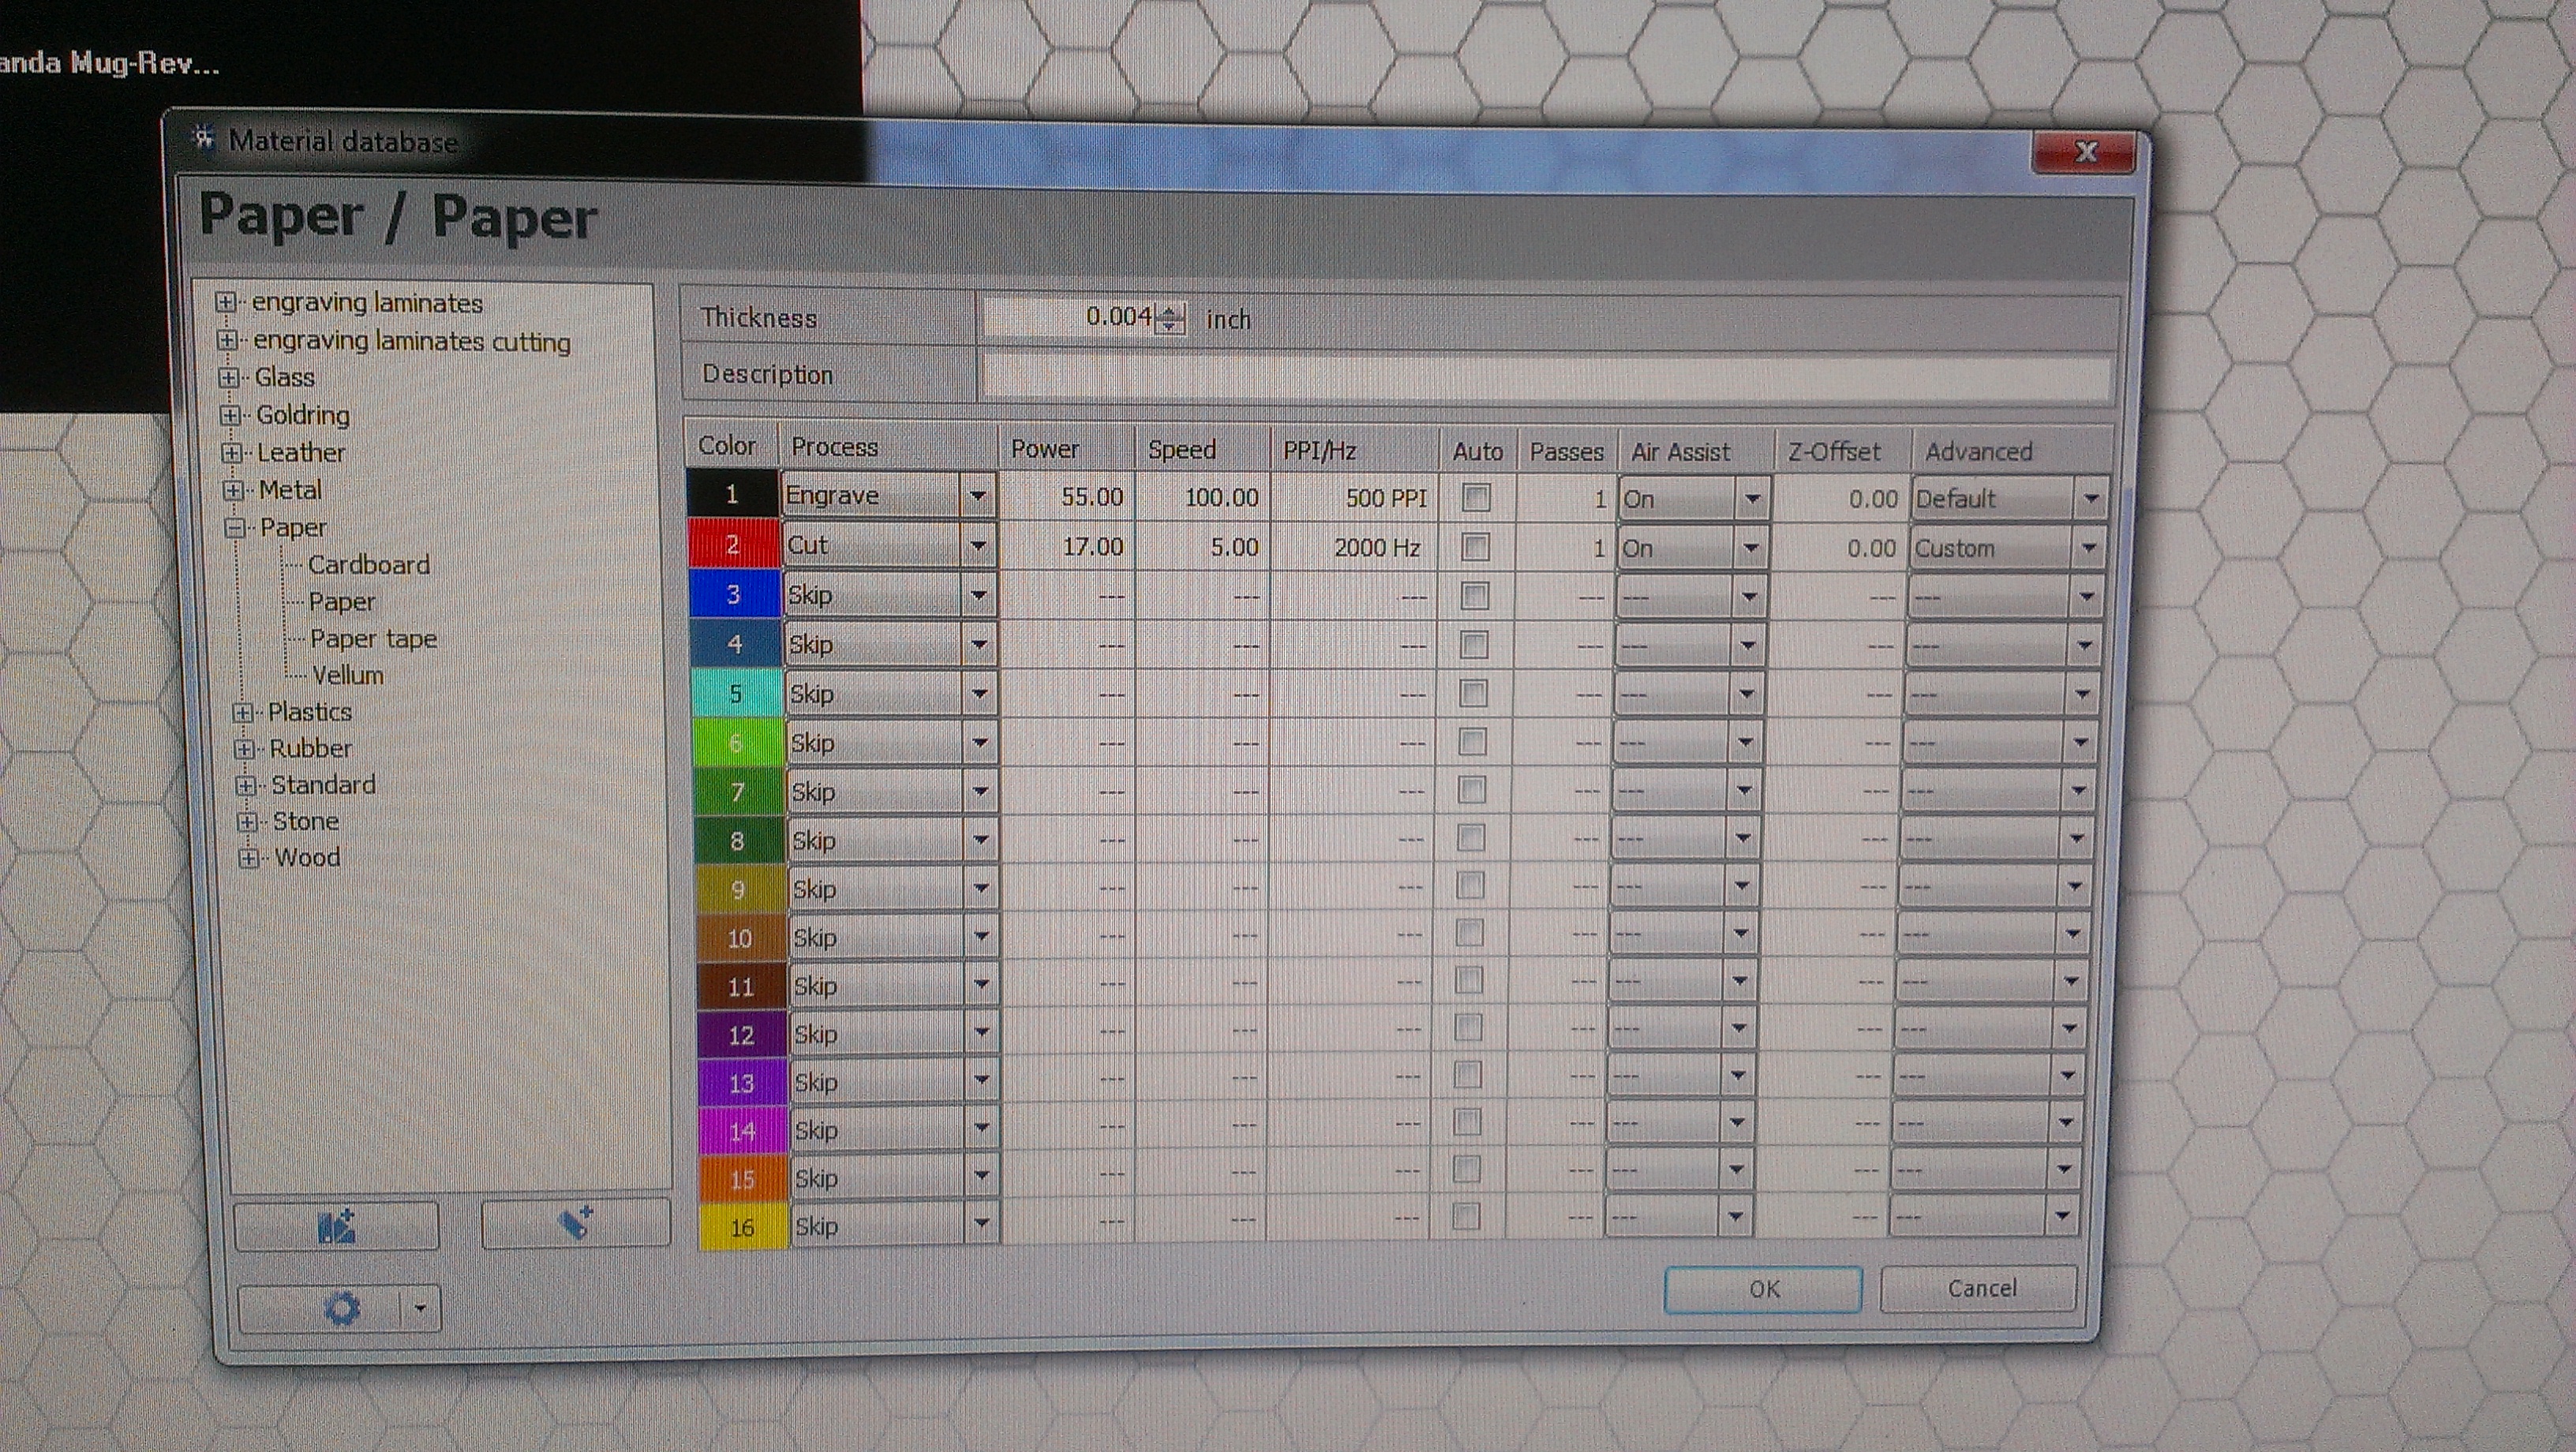This screenshot has width=2576, height=1452.
Task: Click the cyan color 5 swatch
Action: click(x=736, y=693)
